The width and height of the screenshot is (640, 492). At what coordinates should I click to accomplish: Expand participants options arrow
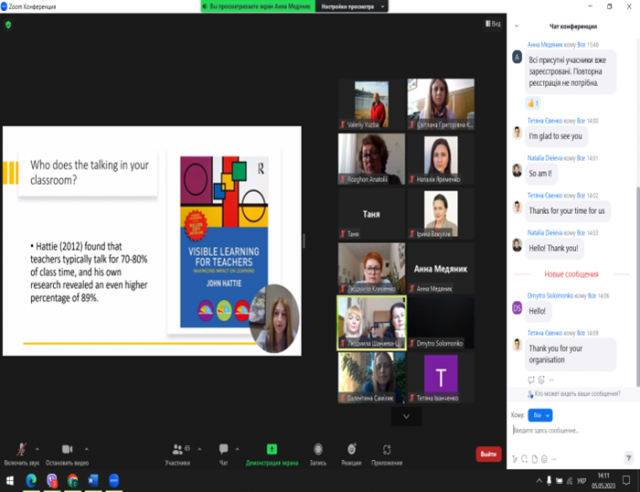coord(200,449)
